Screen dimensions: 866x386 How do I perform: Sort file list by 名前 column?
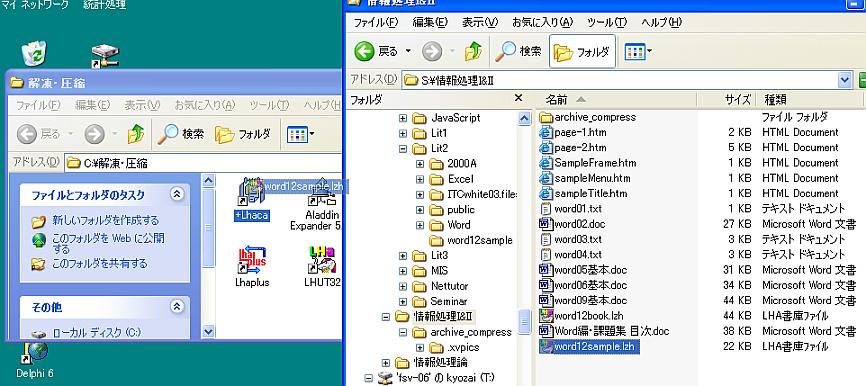pos(615,99)
